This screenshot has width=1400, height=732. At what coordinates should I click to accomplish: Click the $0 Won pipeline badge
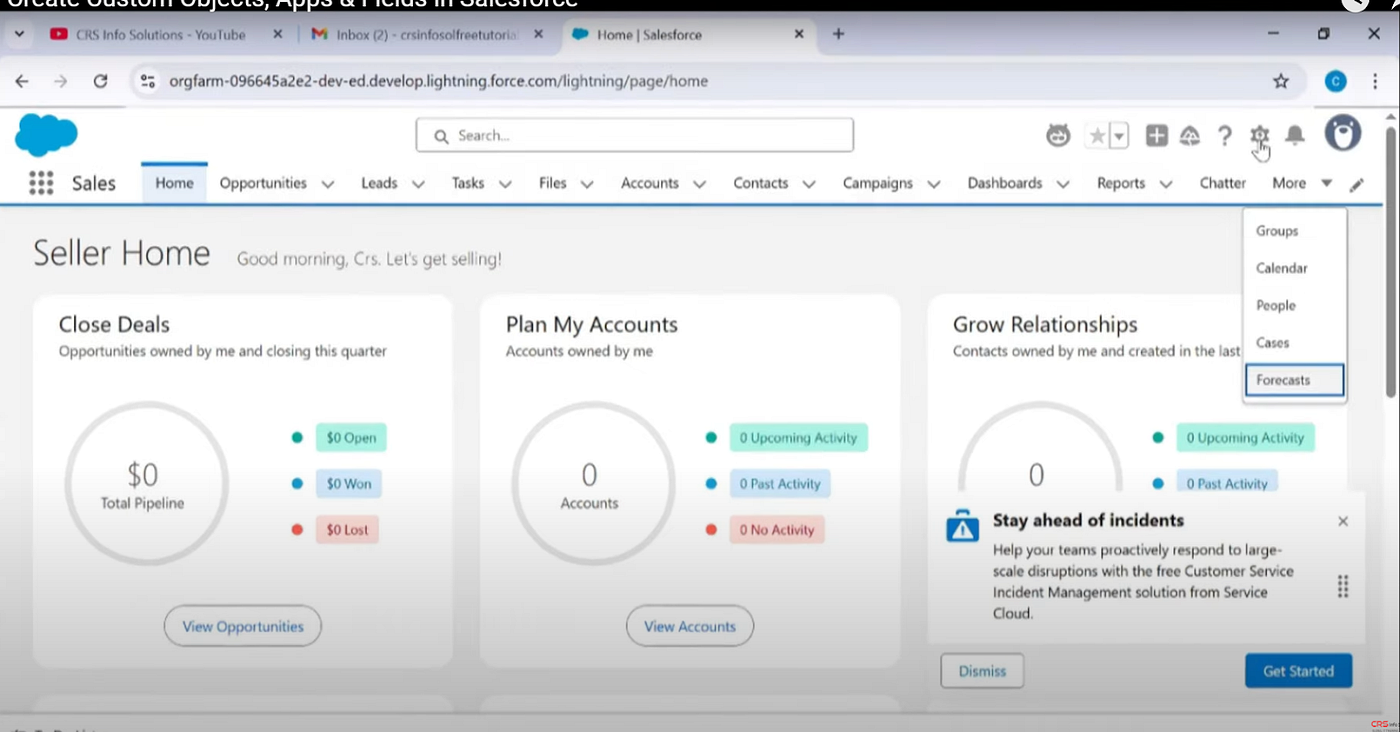[348, 483]
